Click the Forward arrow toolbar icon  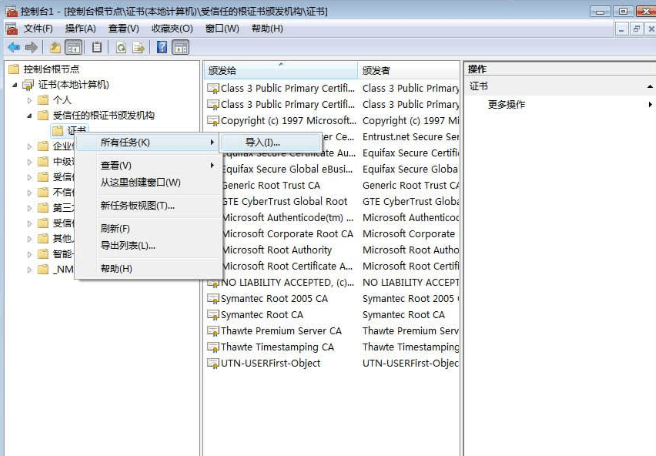pos(30,47)
